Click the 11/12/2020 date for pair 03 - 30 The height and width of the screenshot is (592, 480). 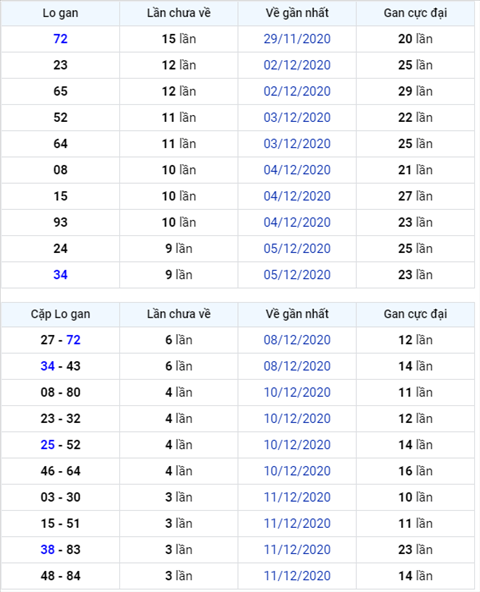click(x=297, y=497)
